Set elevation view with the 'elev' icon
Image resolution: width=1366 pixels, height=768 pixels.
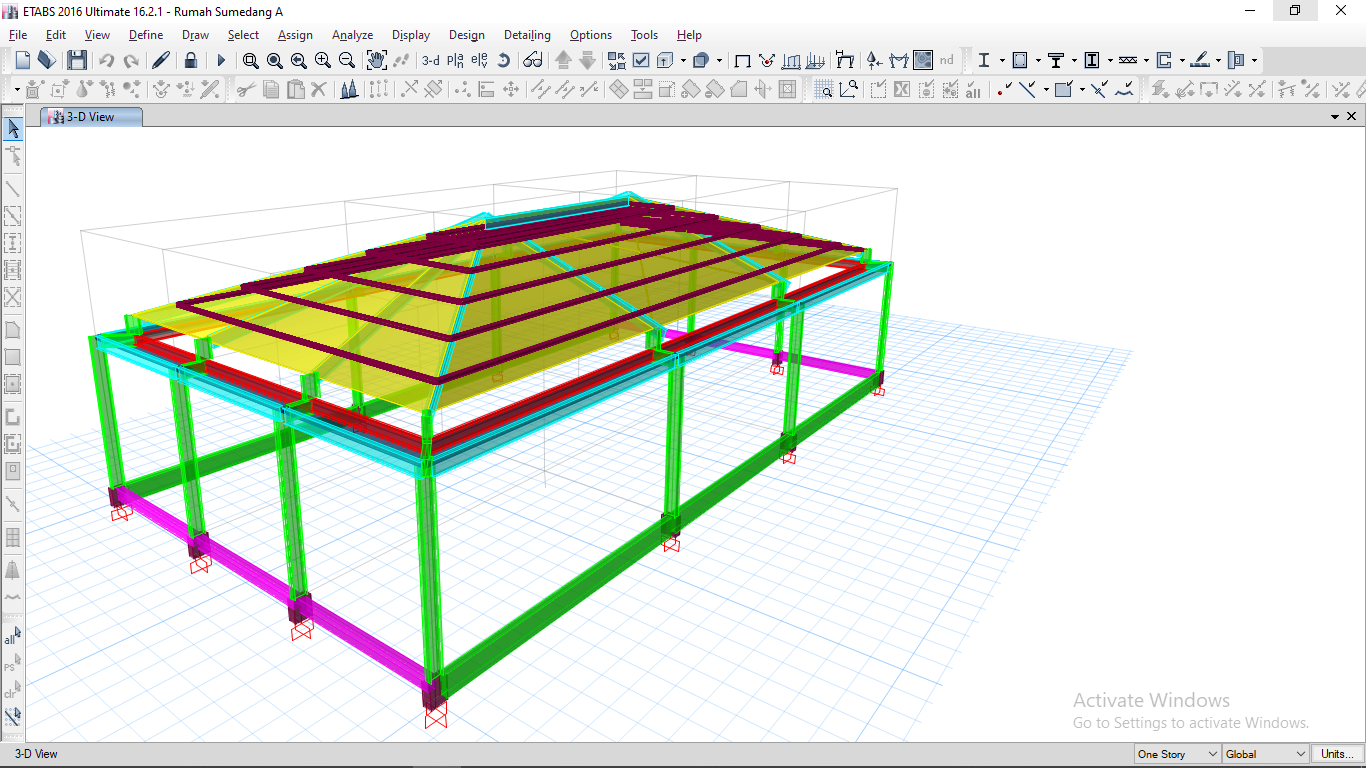pyautogui.click(x=479, y=61)
